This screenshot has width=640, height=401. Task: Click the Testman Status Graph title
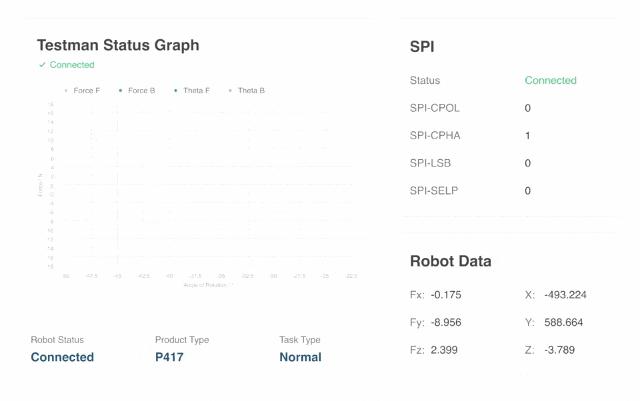coord(118,45)
